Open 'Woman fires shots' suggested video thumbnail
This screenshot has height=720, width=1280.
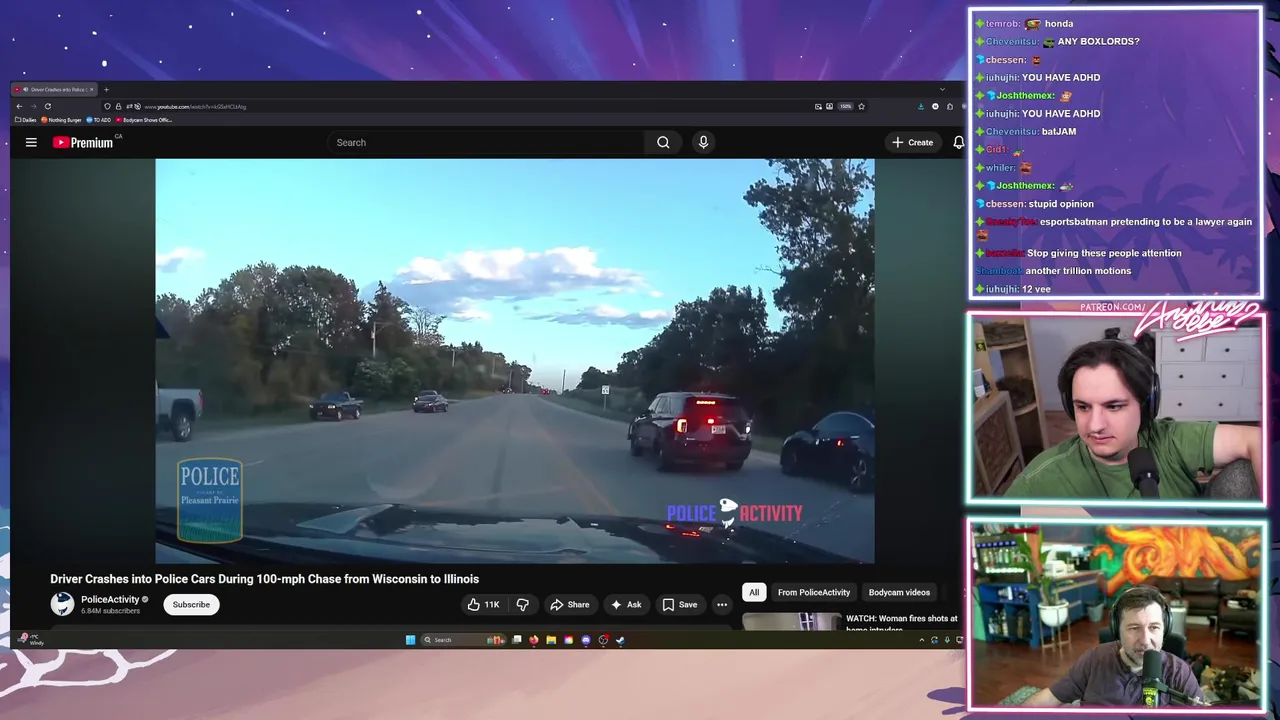(791, 622)
